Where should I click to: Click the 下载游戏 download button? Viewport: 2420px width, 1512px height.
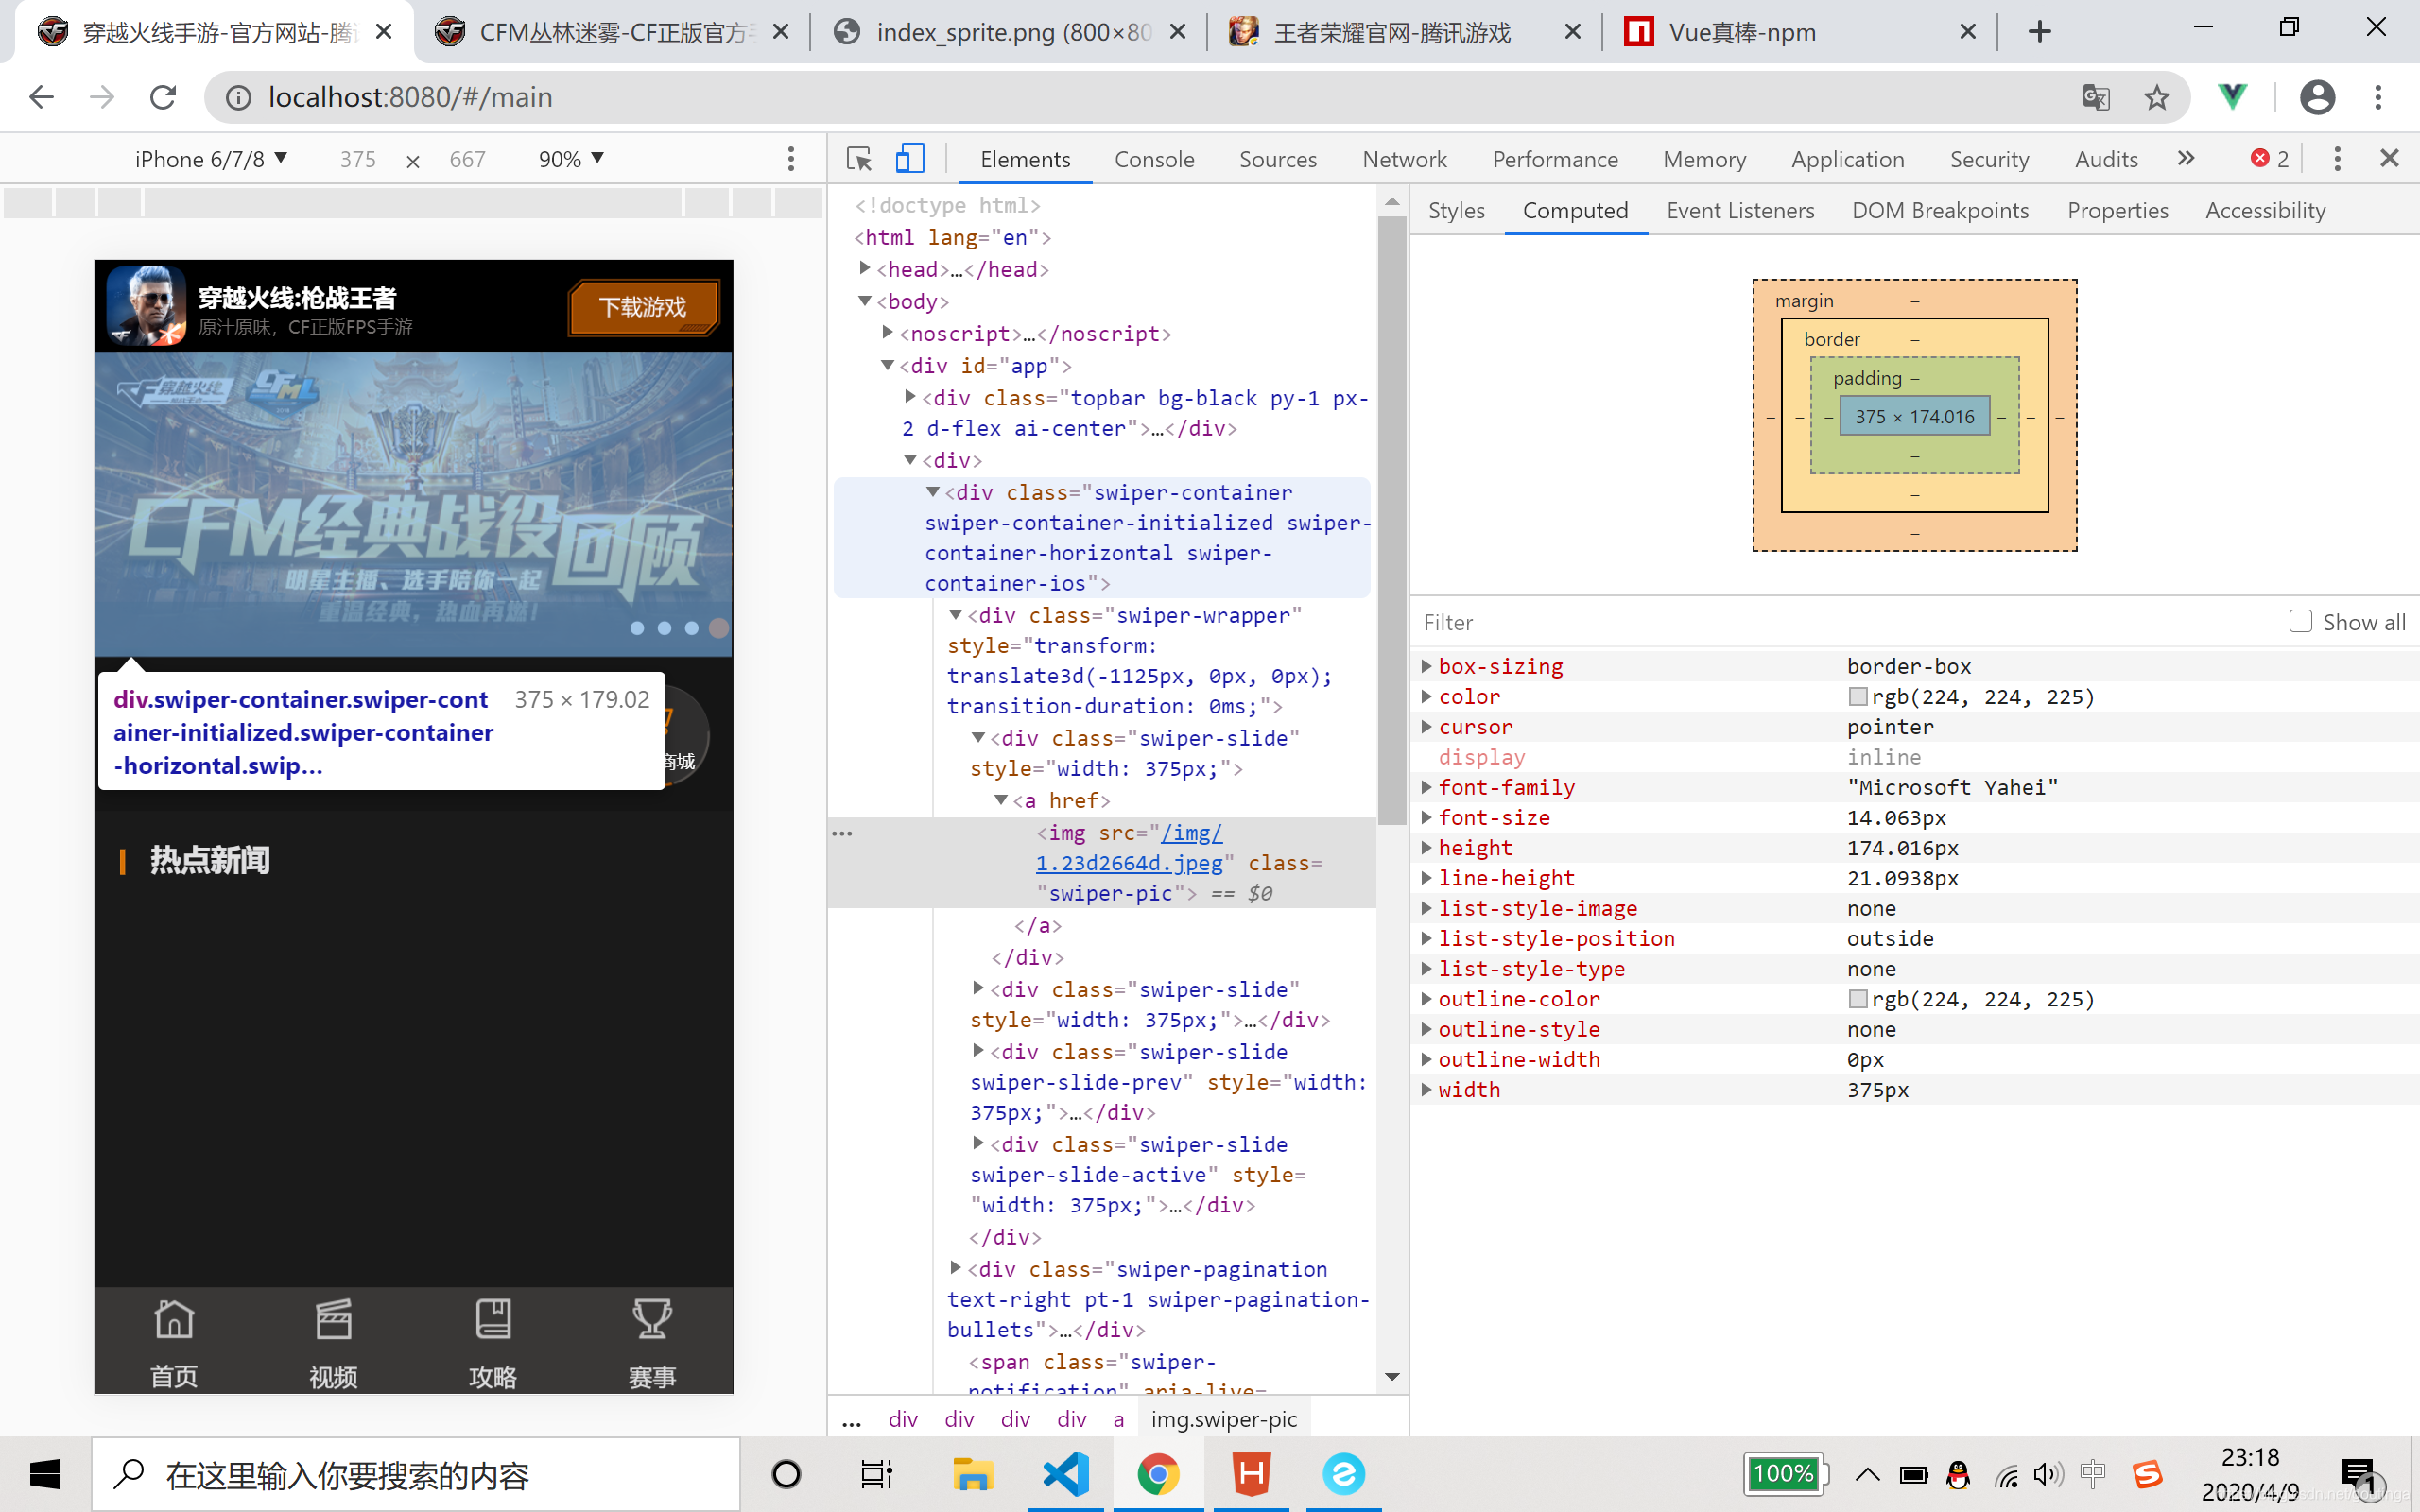coord(643,307)
